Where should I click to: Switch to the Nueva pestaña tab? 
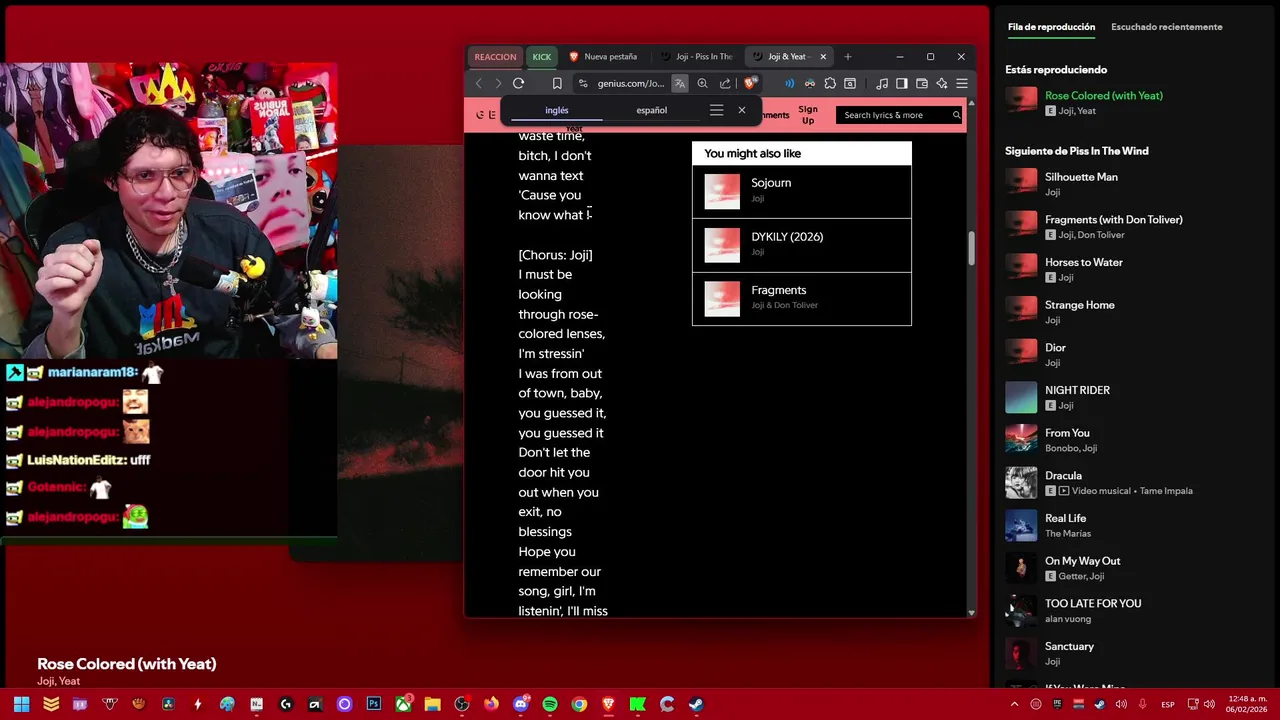click(604, 57)
